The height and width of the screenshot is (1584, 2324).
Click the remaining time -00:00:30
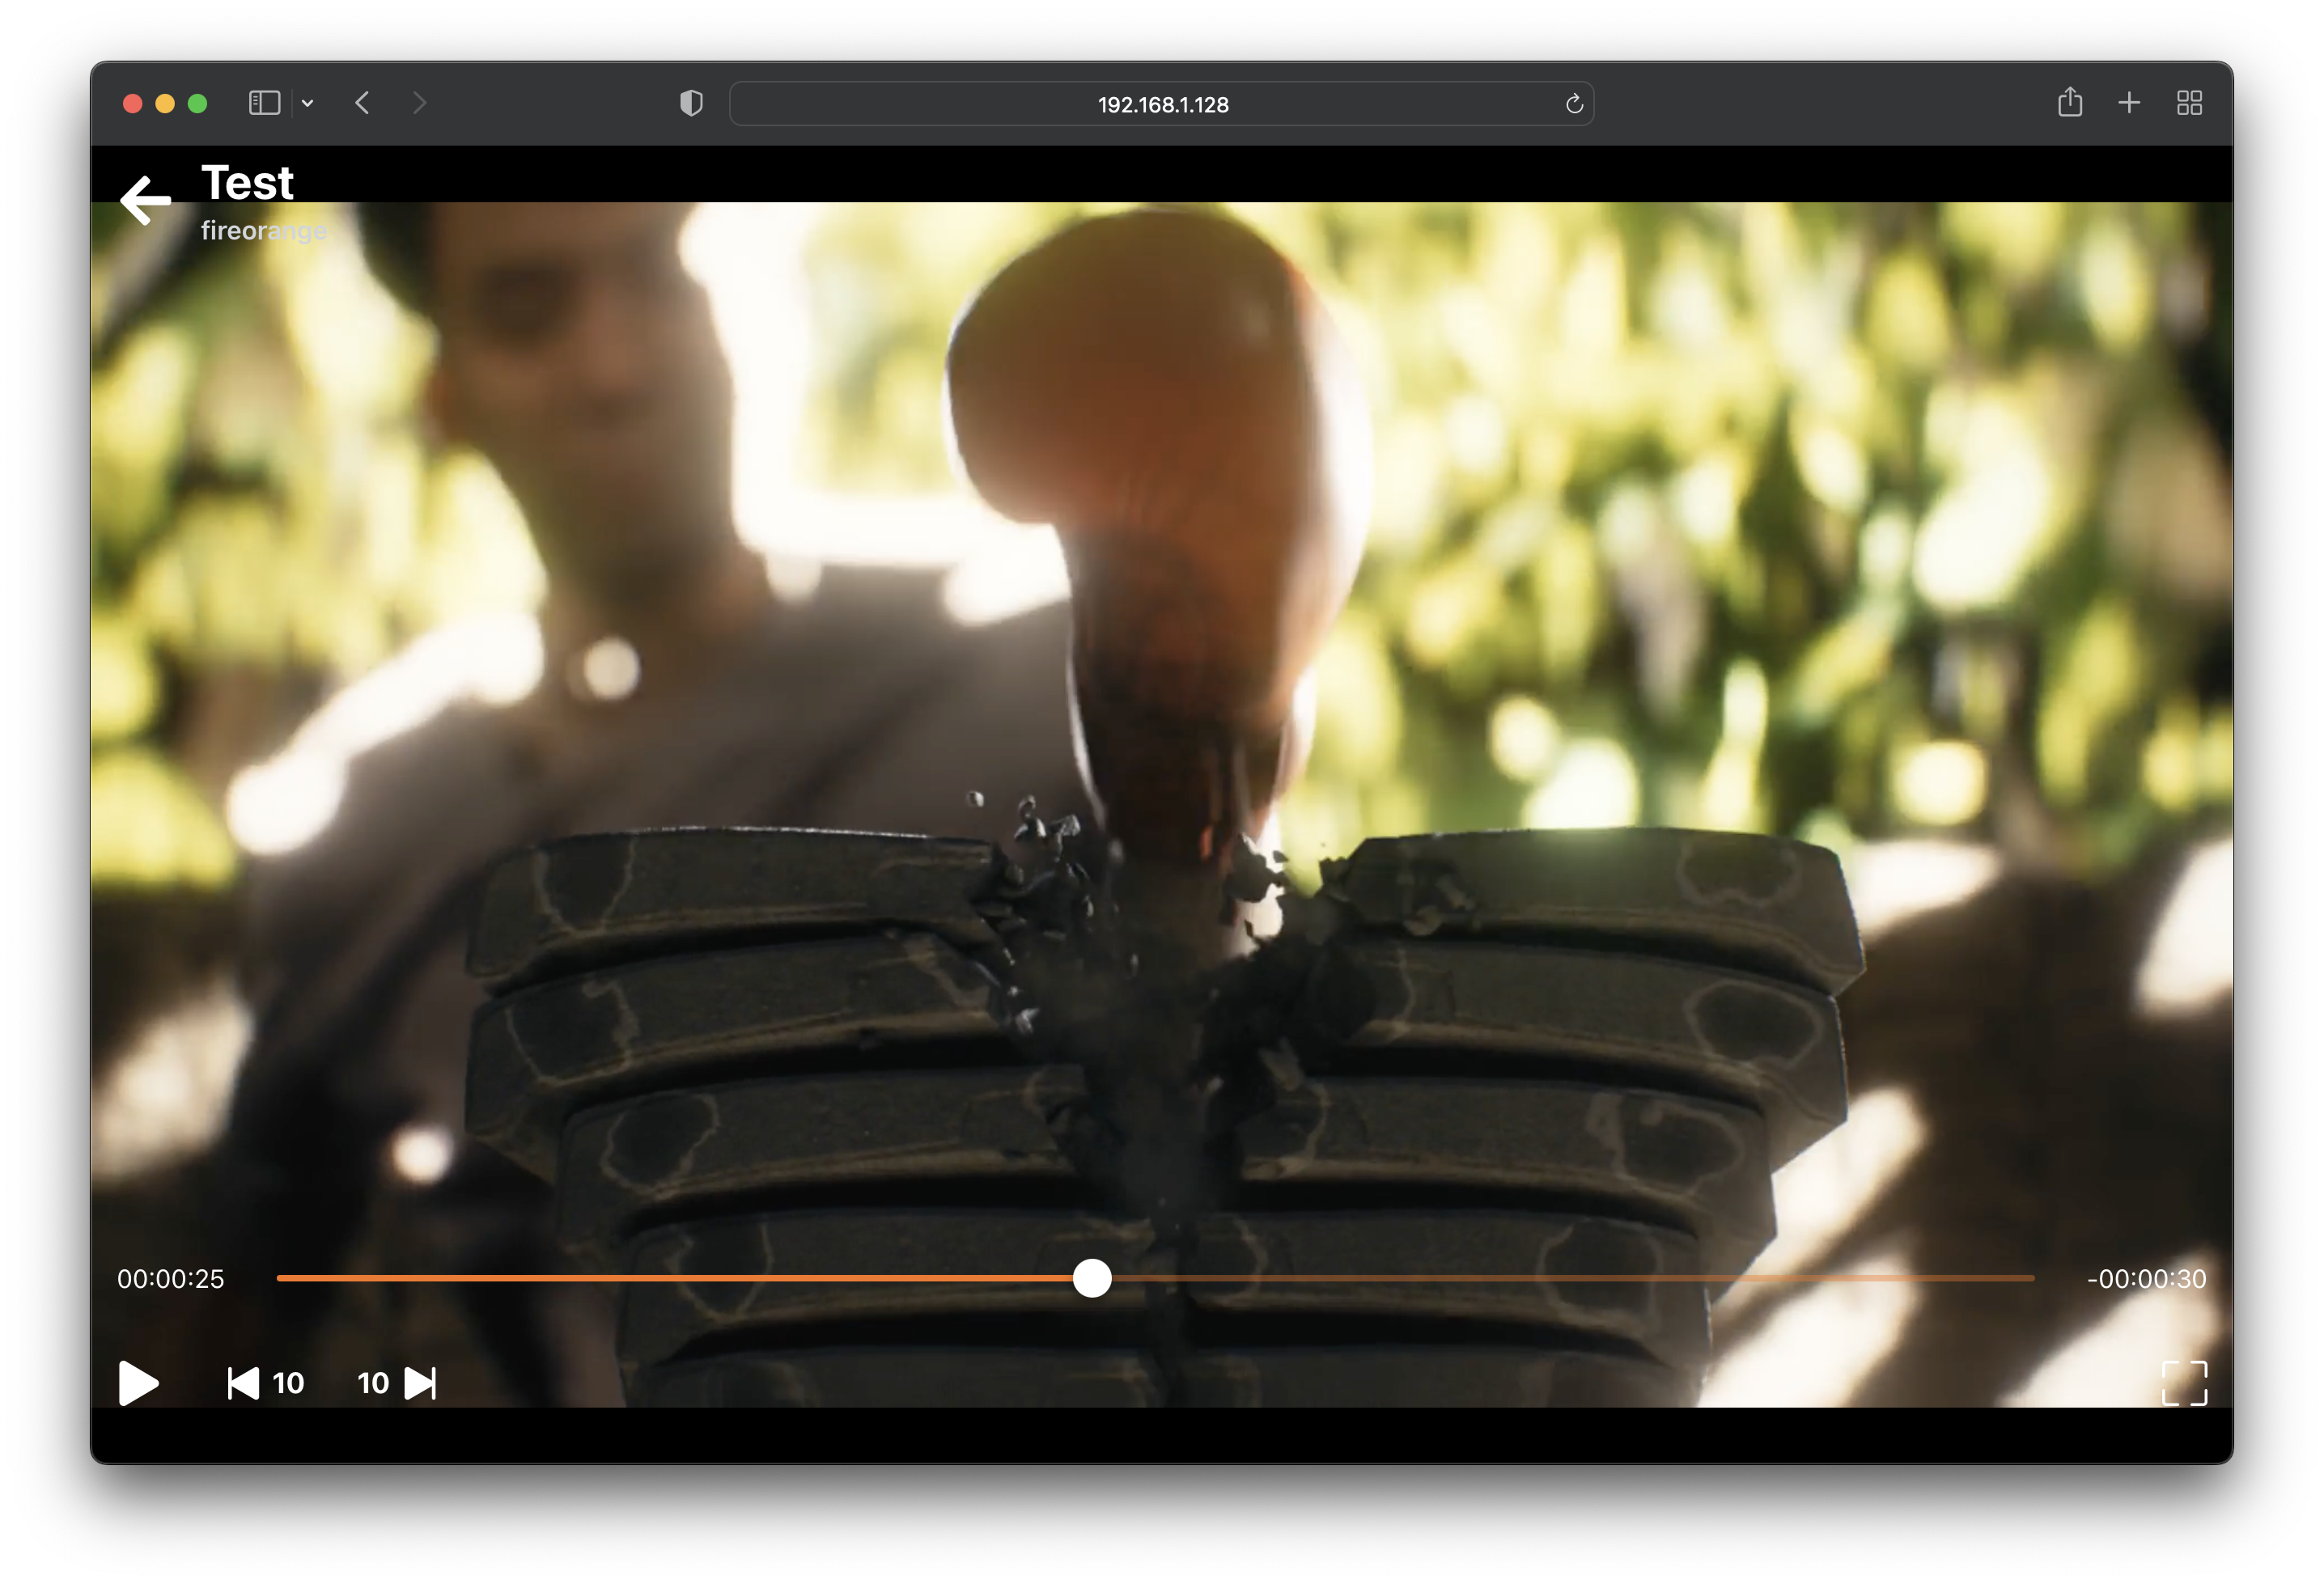[x=2146, y=1278]
